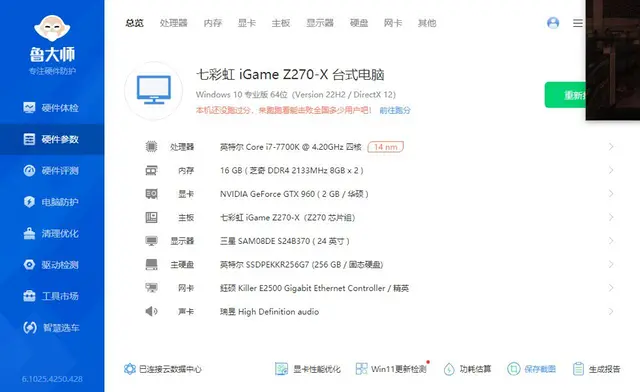Expand the 处理器 row chevron

pyautogui.click(x=611, y=147)
